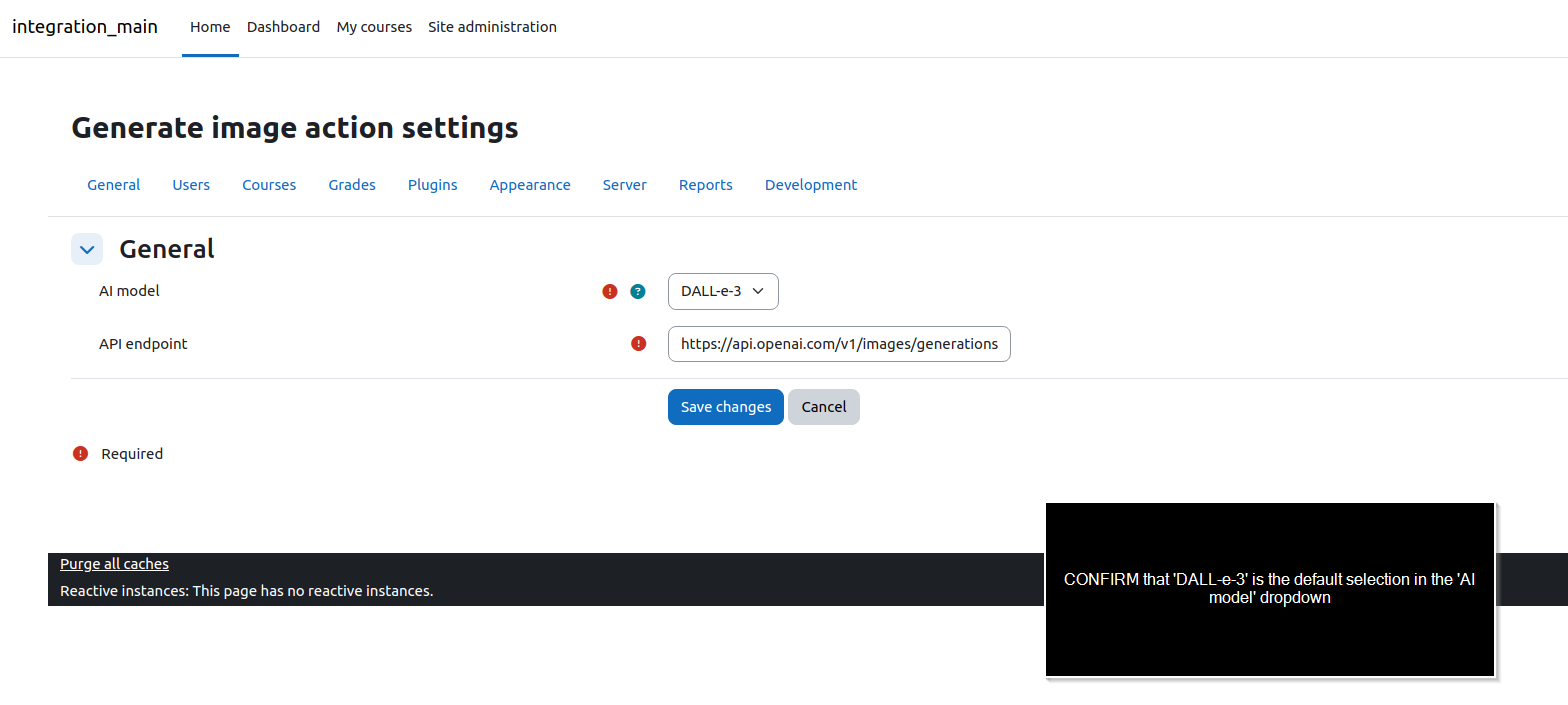Image resolution: width=1568 pixels, height=705 pixels.
Task: Click the required icon beside API endpoint
Action: [x=639, y=344]
